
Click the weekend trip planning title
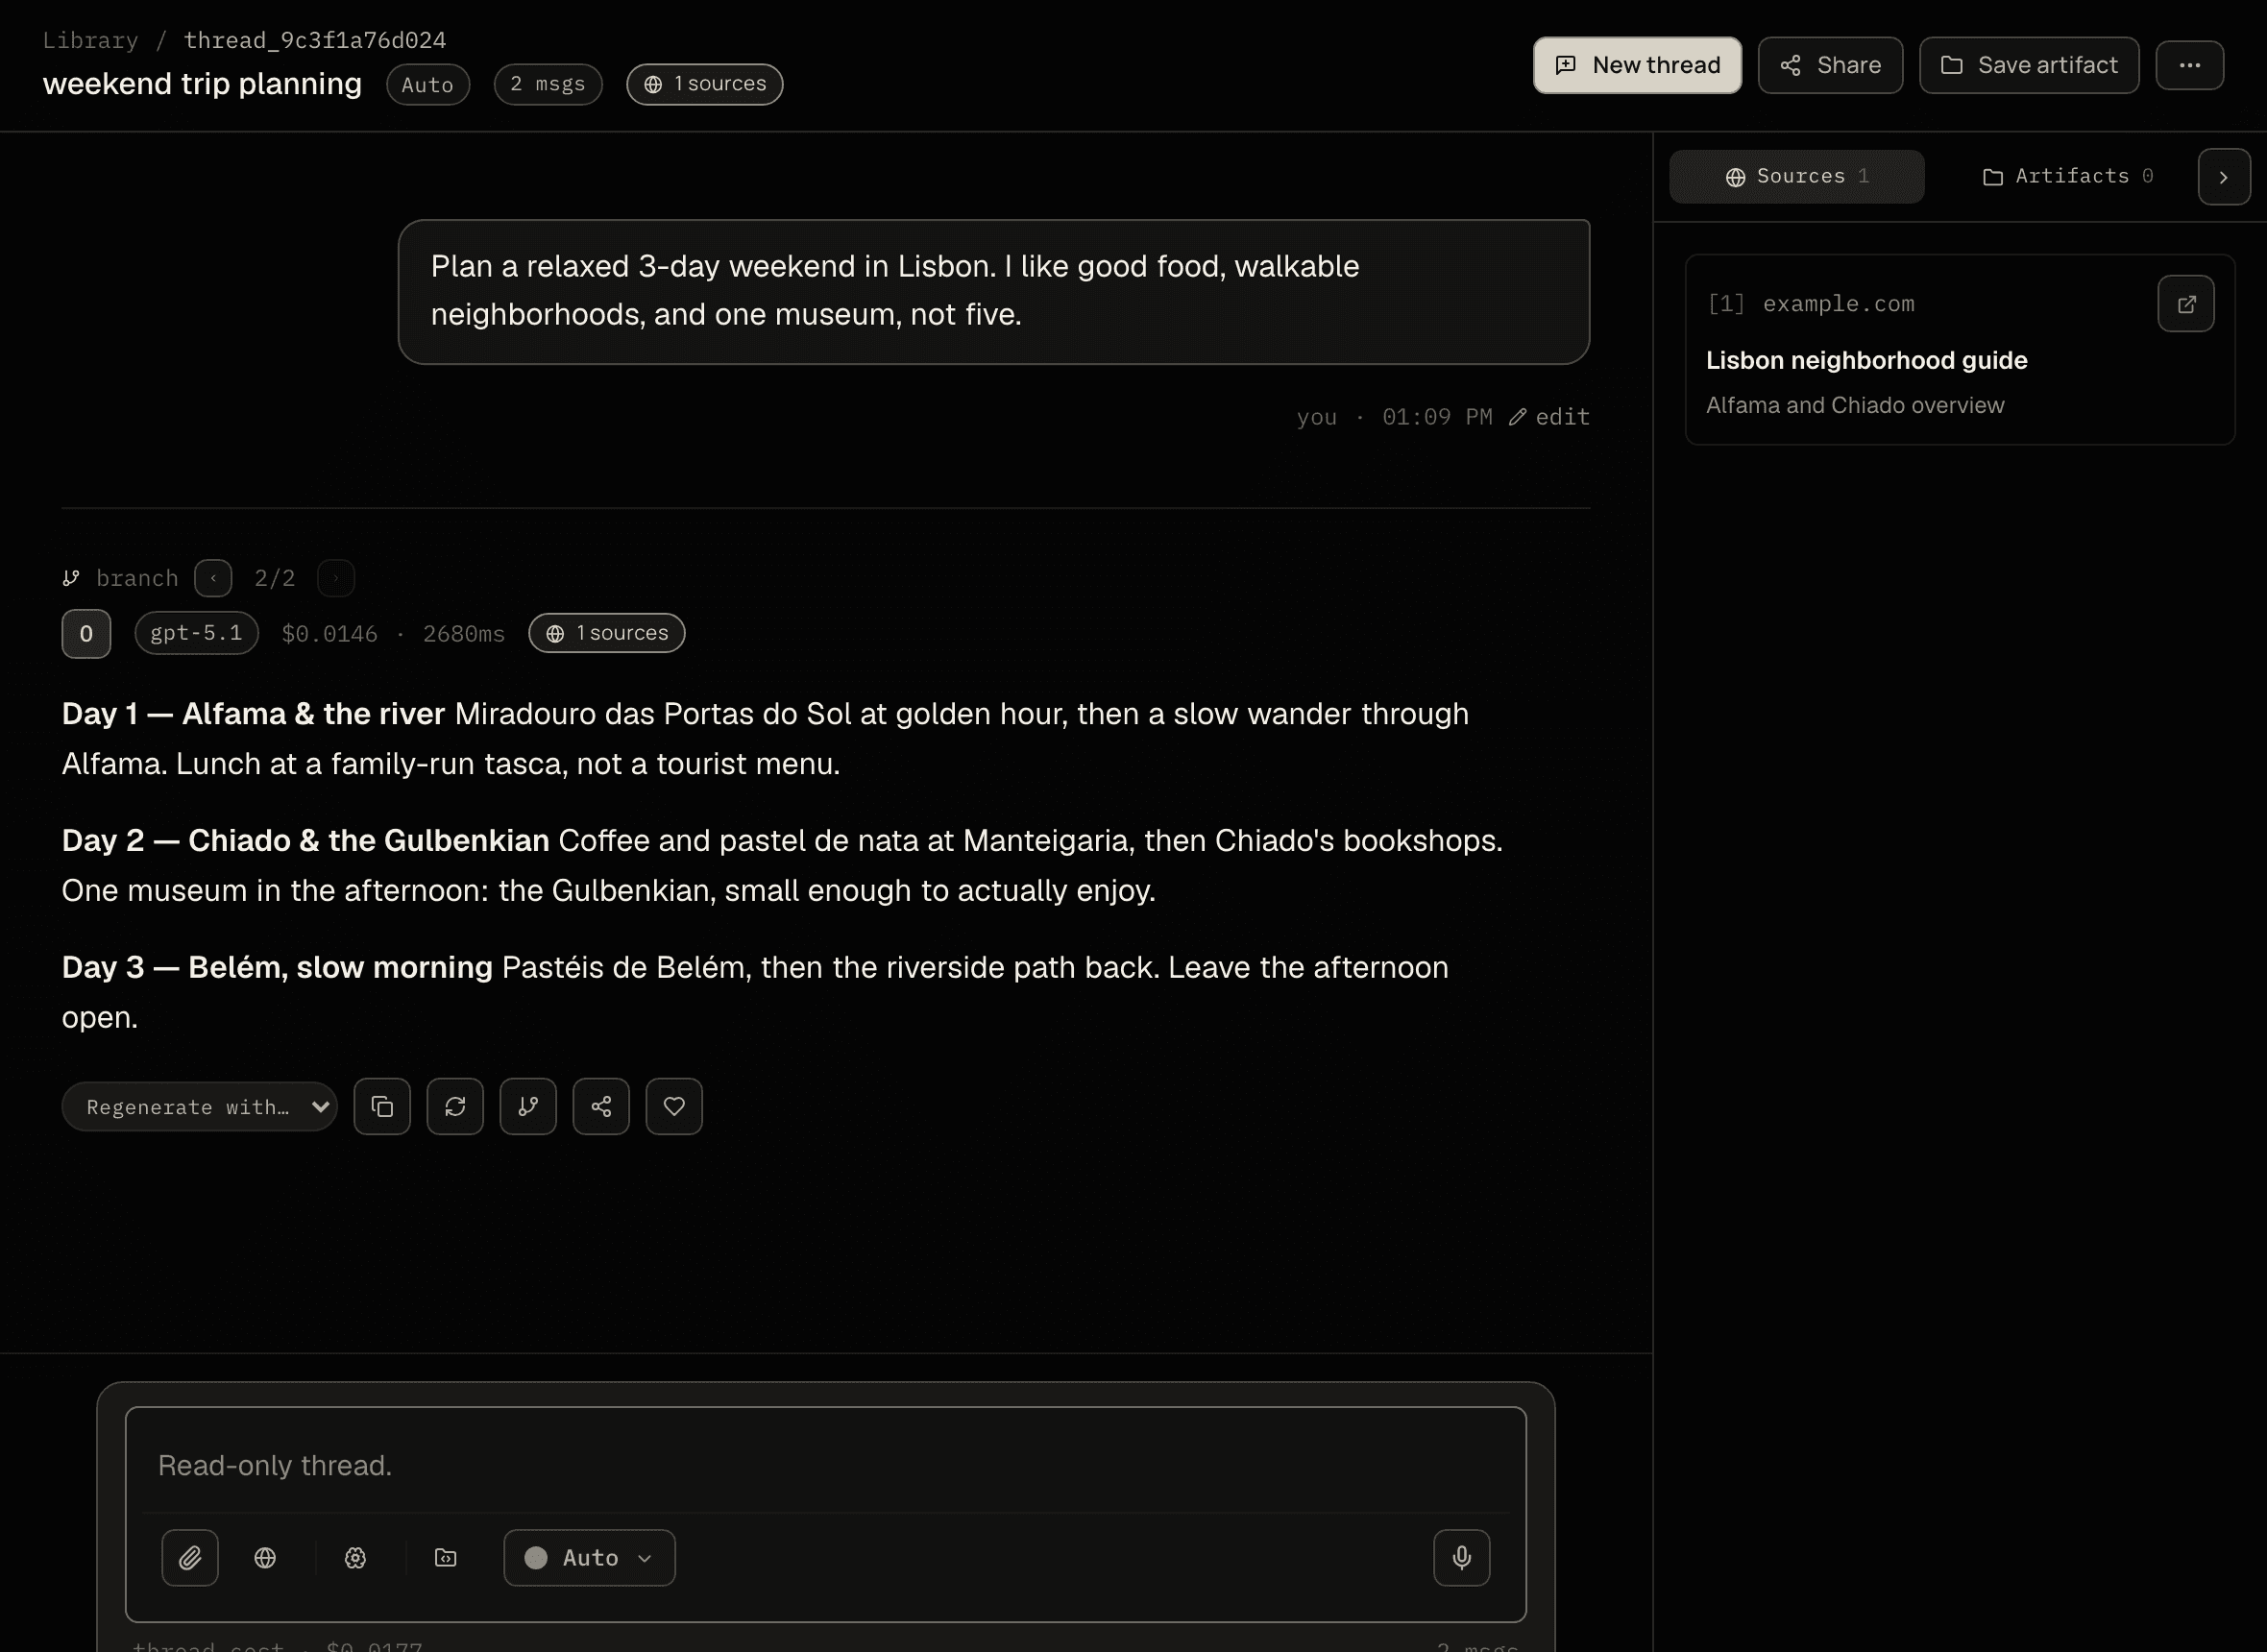202,84
